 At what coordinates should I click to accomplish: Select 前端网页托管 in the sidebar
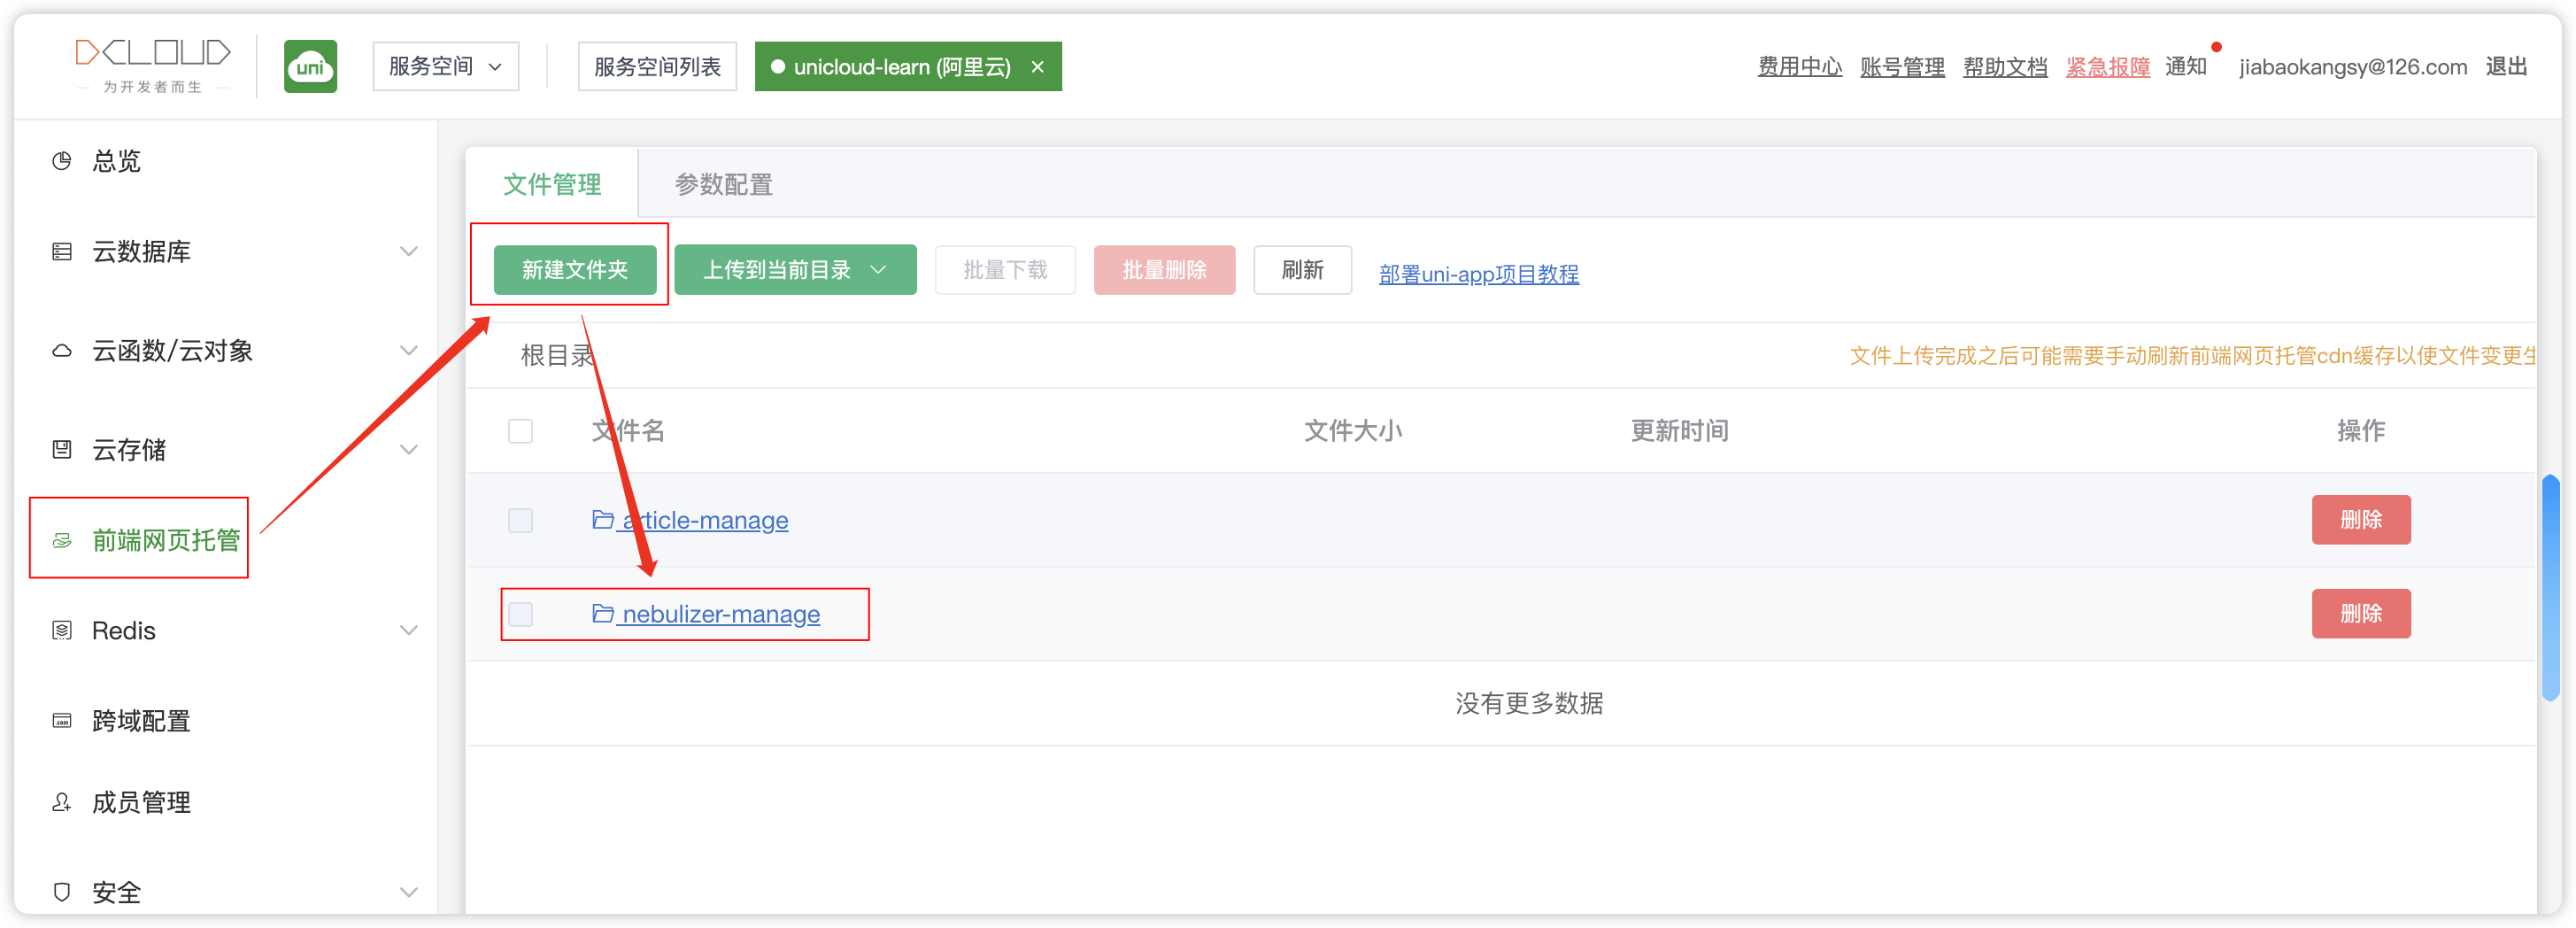click(165, 541)
